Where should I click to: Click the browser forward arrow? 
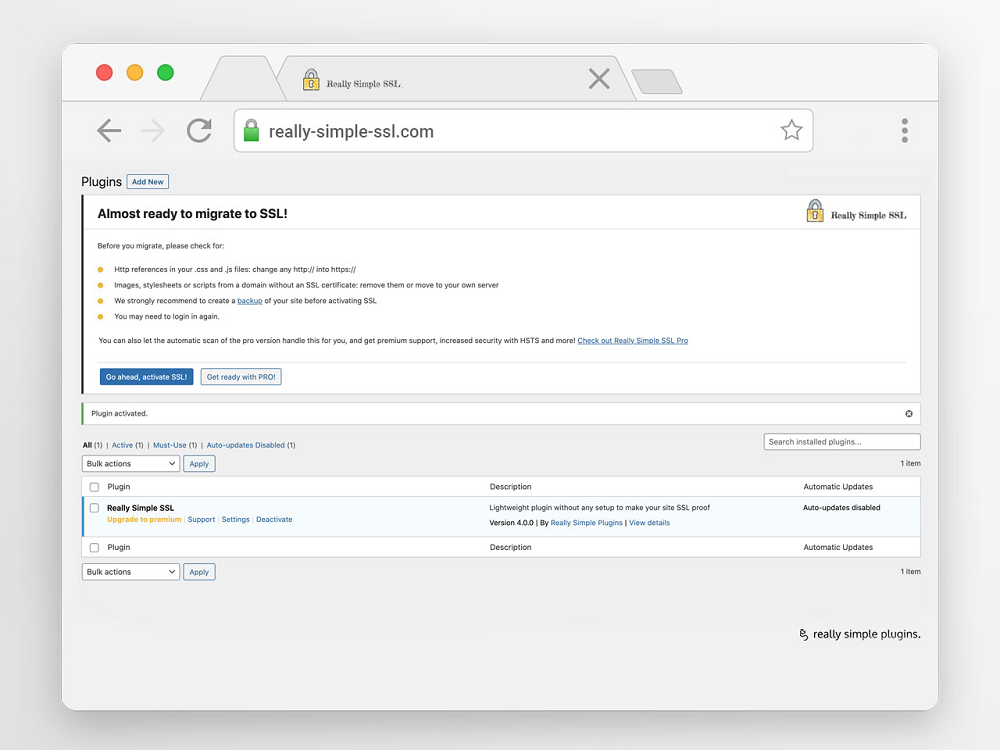[153, 131]
